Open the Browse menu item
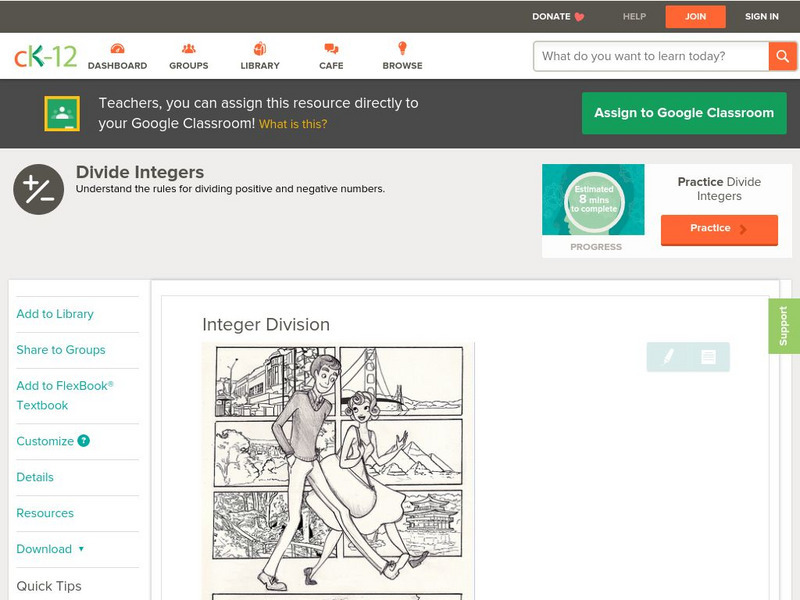The image size is (800, 600). coord(403,56)
